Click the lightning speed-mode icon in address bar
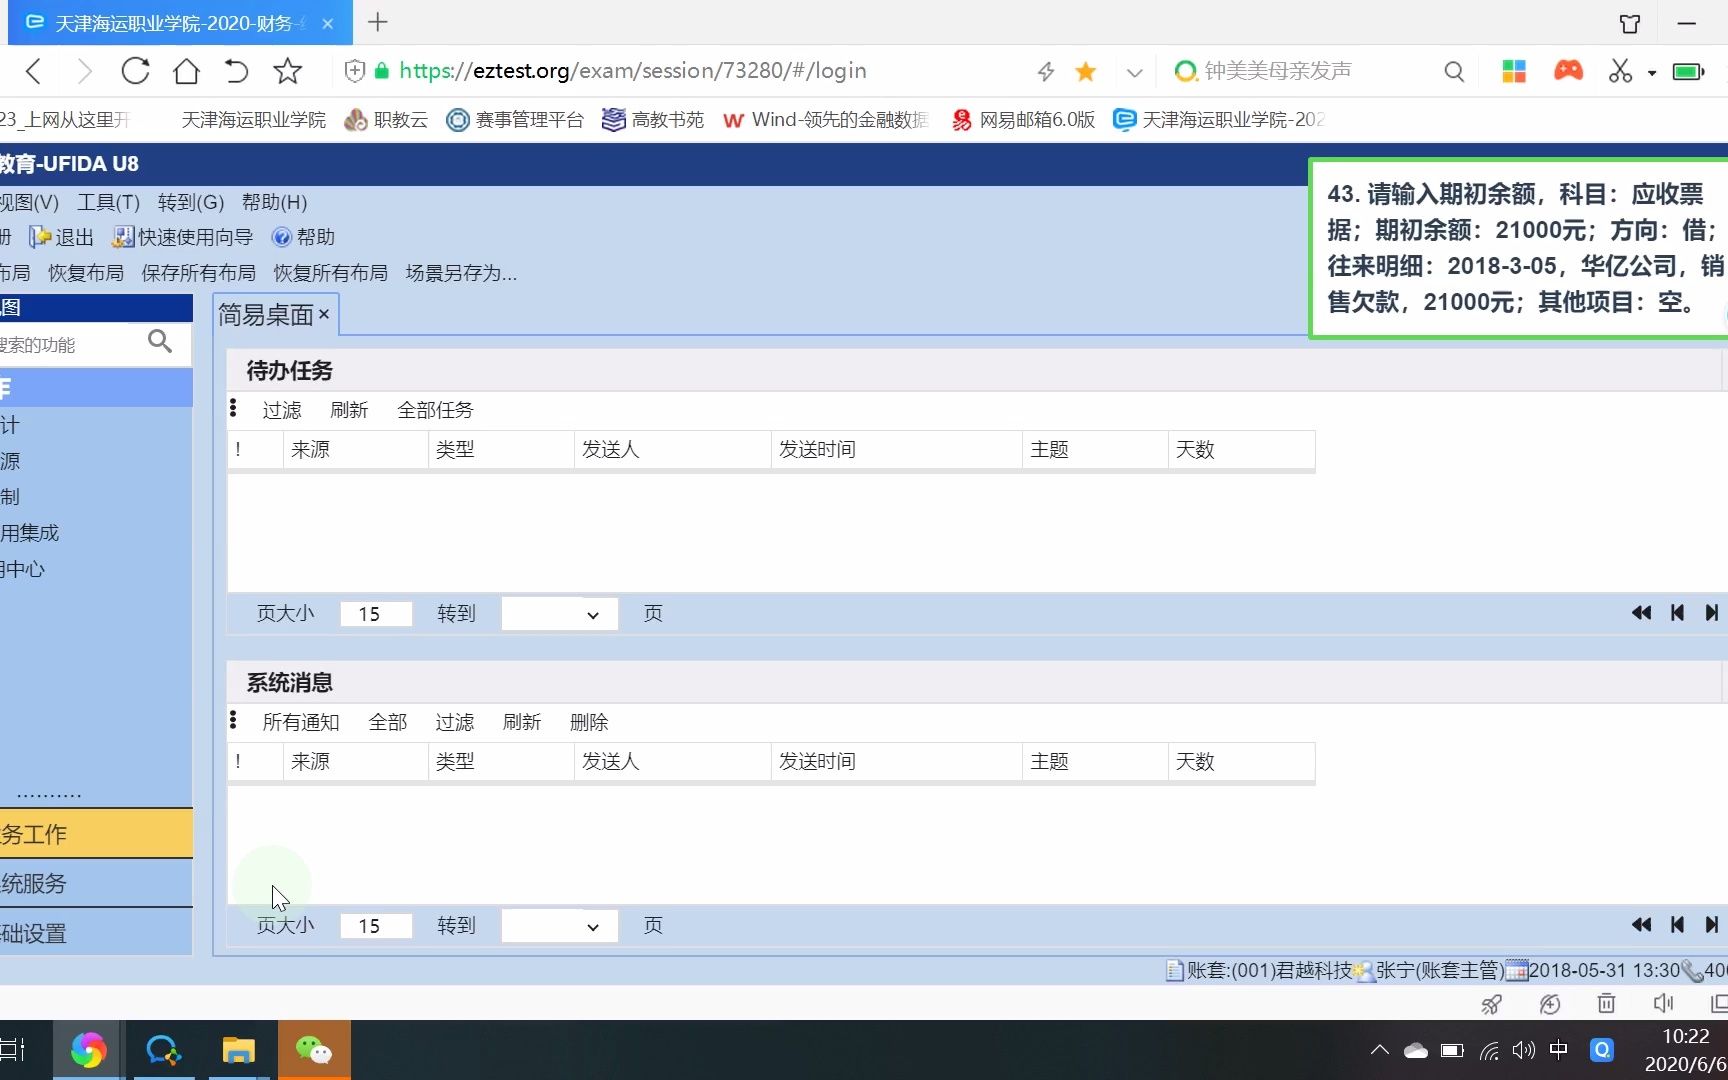Screen dimensions: 1728x1080 tap(1046, 71)
